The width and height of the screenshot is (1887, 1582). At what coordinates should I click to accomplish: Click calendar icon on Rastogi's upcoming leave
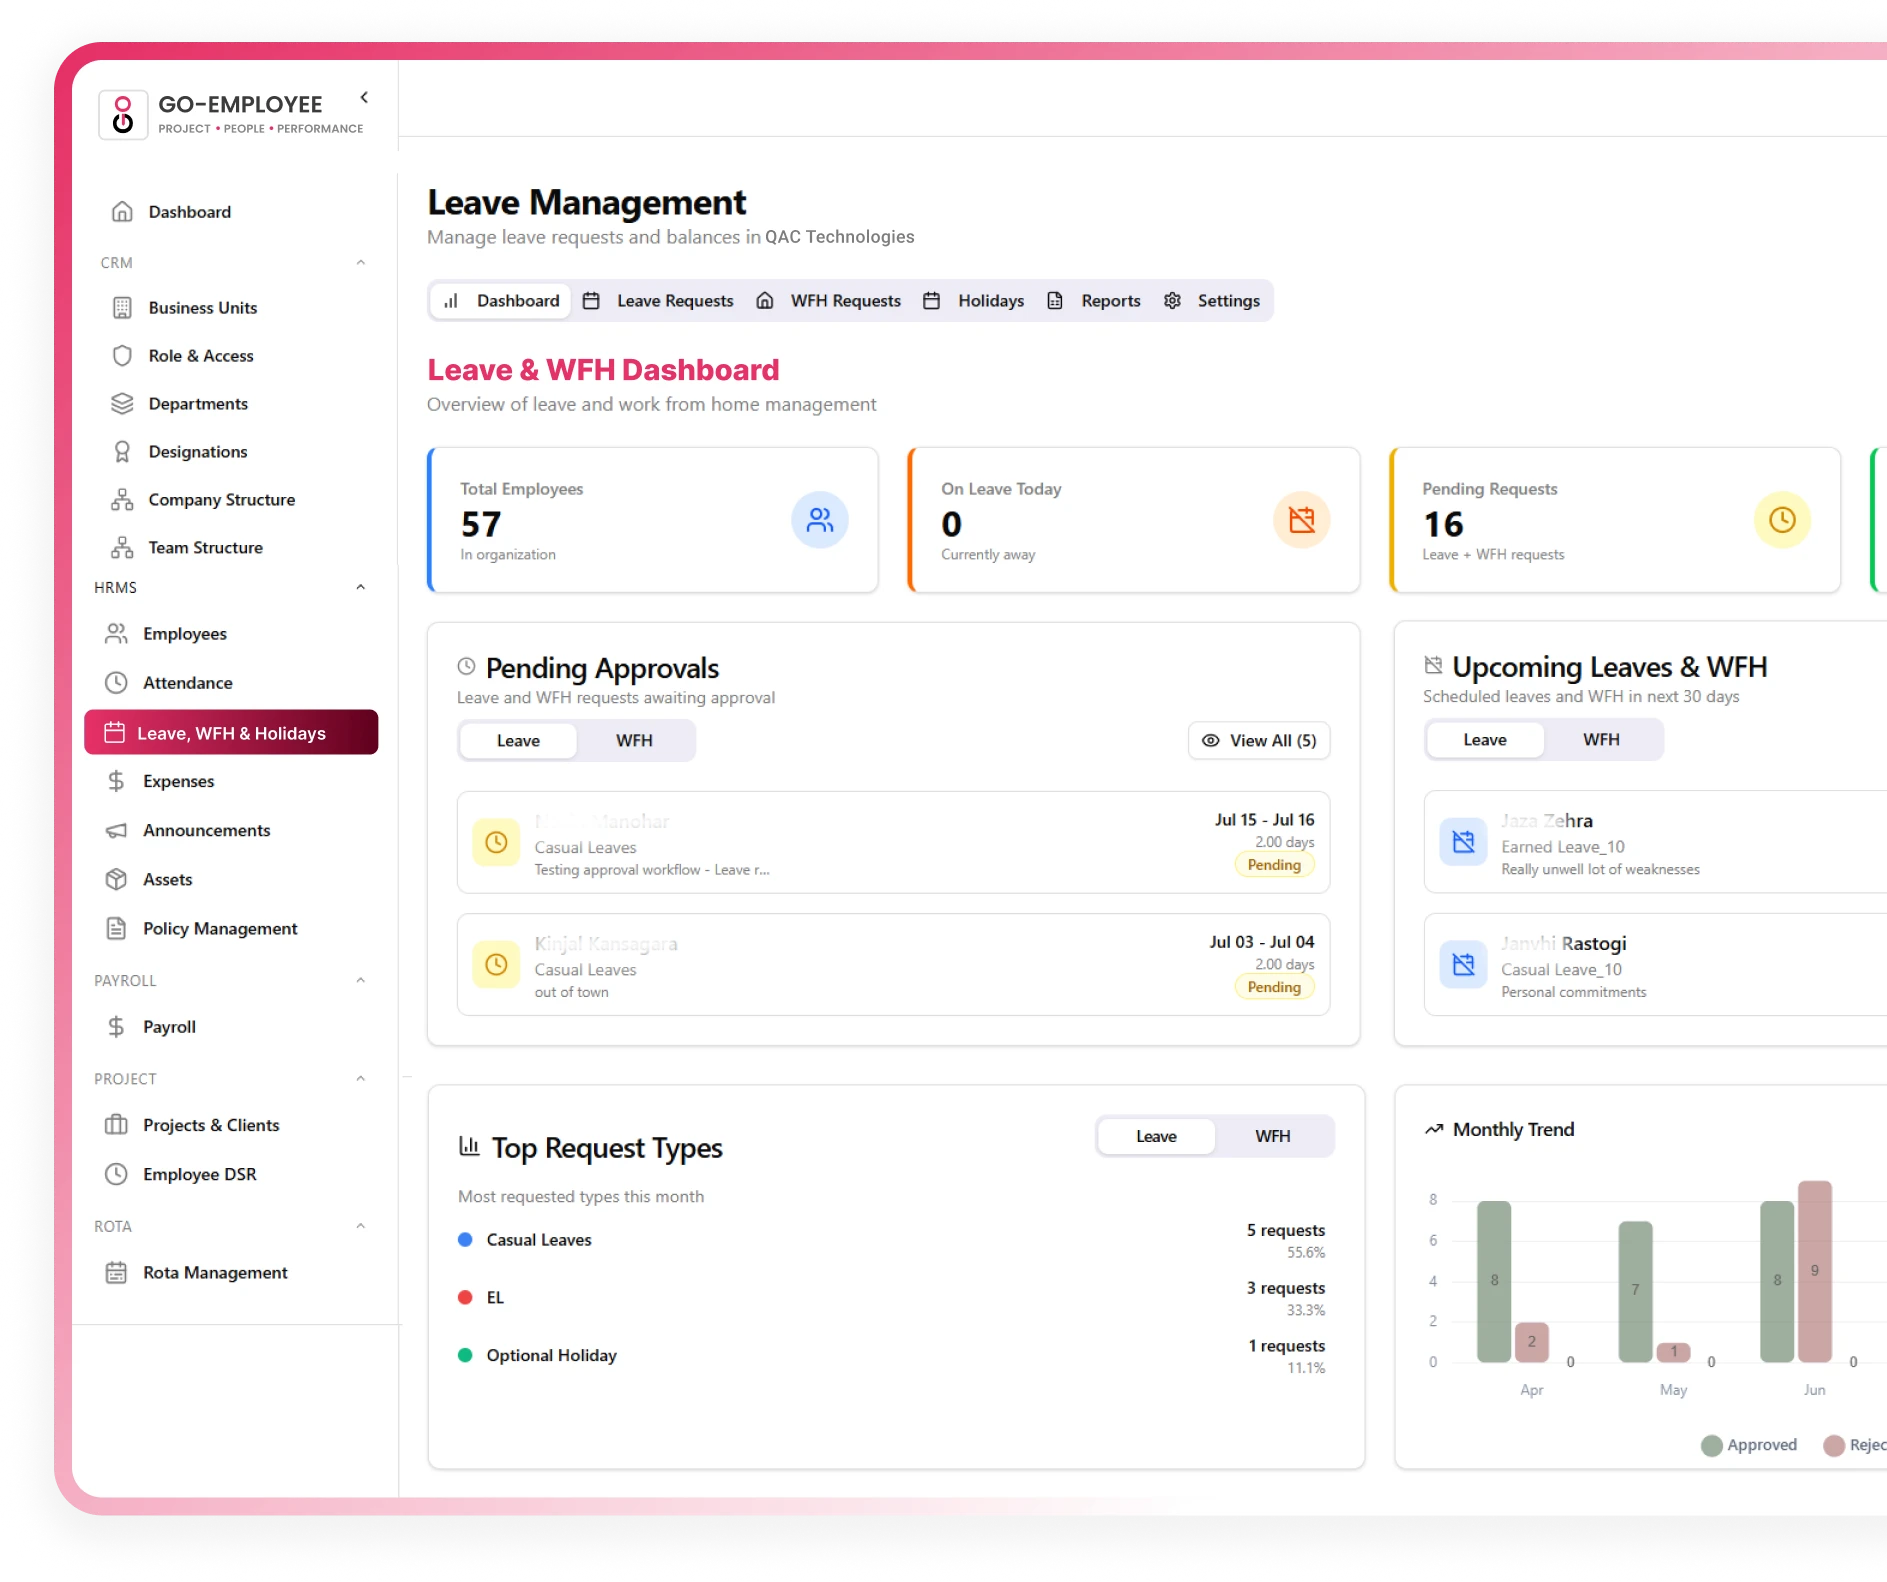[1463, 965]
